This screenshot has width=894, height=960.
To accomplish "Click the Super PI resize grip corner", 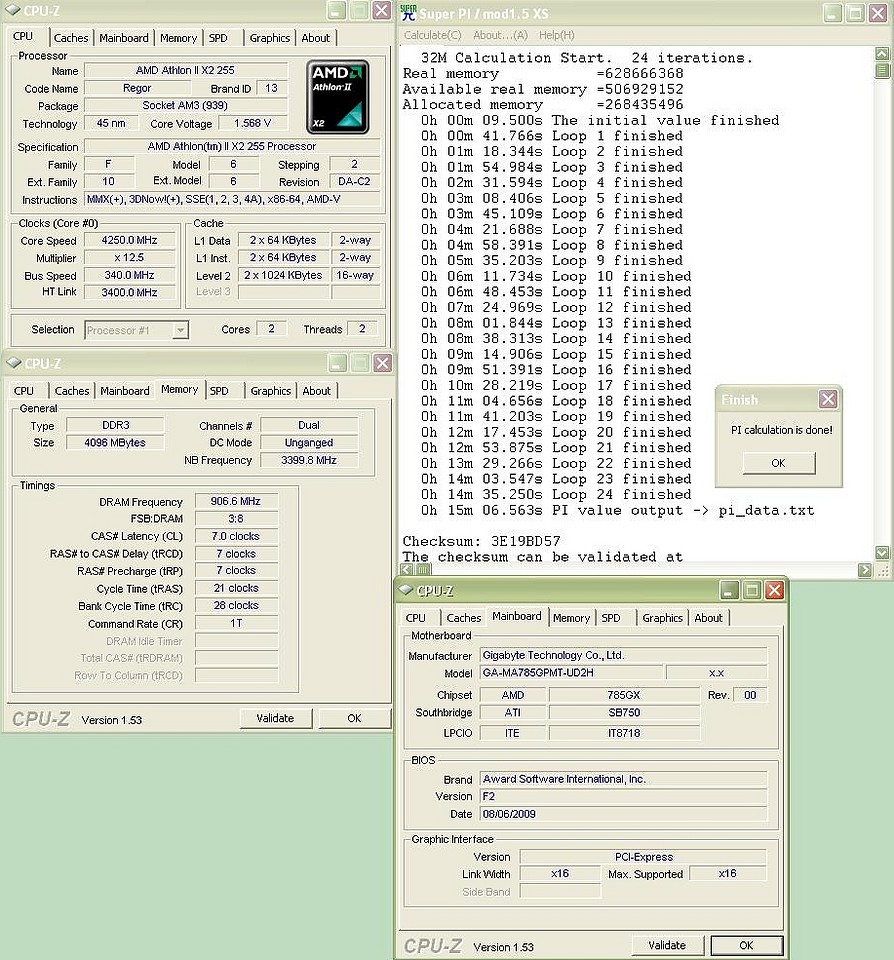I will point(883,571).
